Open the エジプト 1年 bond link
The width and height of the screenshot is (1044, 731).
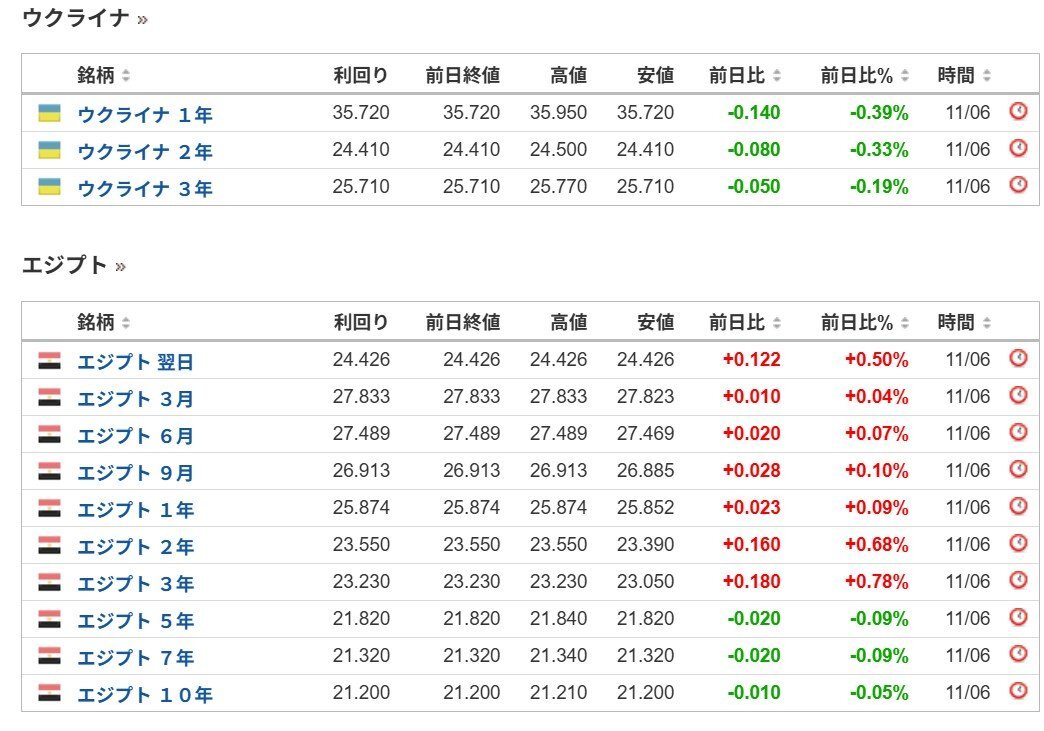[x=136, y=509]
